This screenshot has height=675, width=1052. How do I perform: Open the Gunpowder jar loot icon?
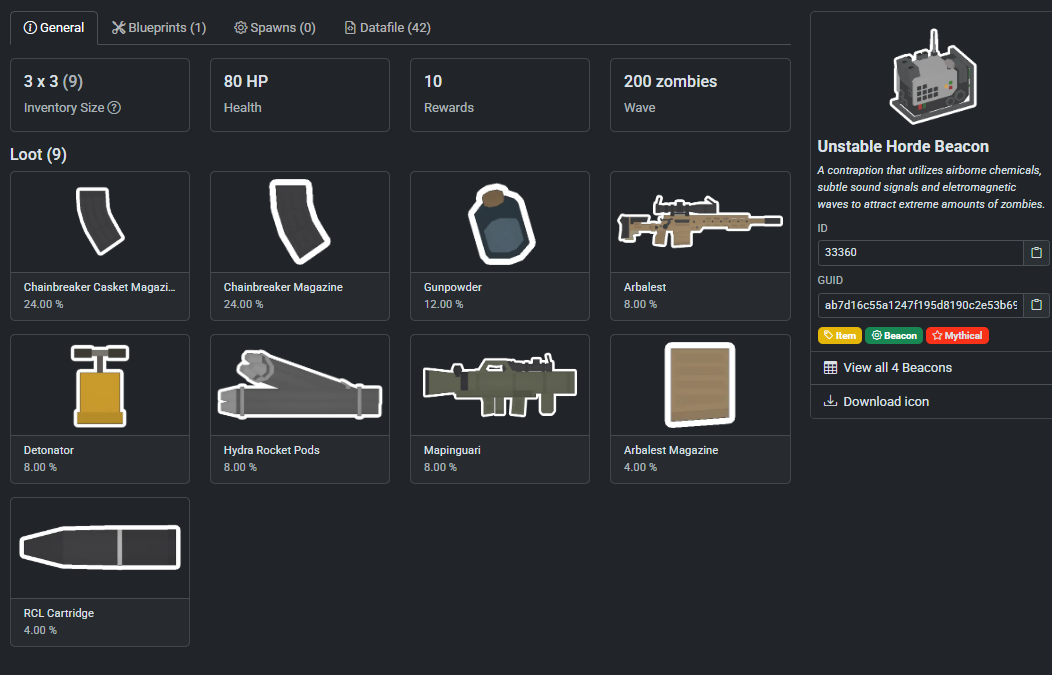[500, 222]
